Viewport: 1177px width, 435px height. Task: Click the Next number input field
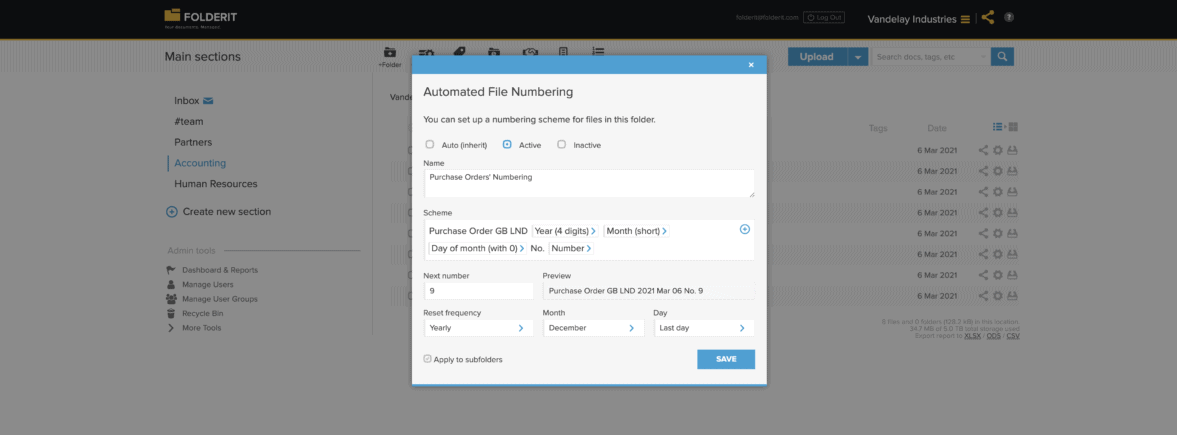(478, 290)
